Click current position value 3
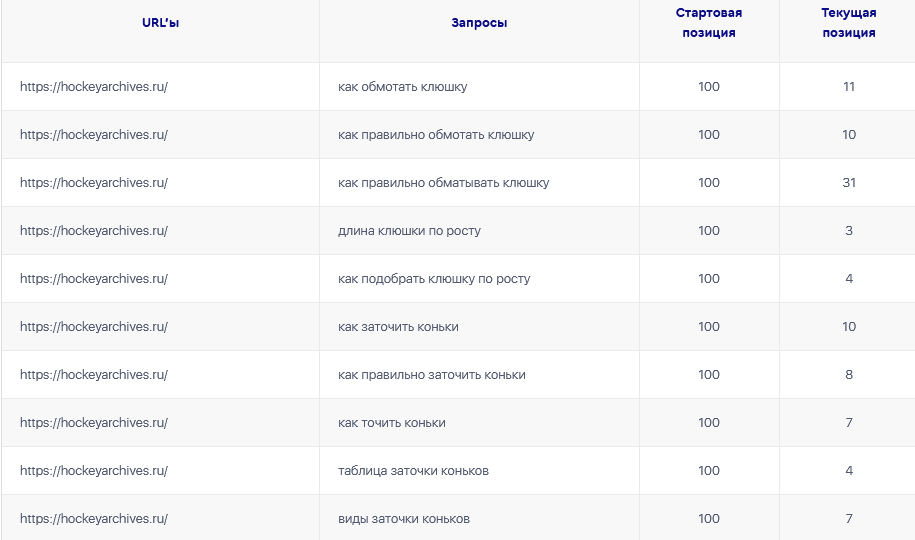The image size is (915, 540). 849,231
